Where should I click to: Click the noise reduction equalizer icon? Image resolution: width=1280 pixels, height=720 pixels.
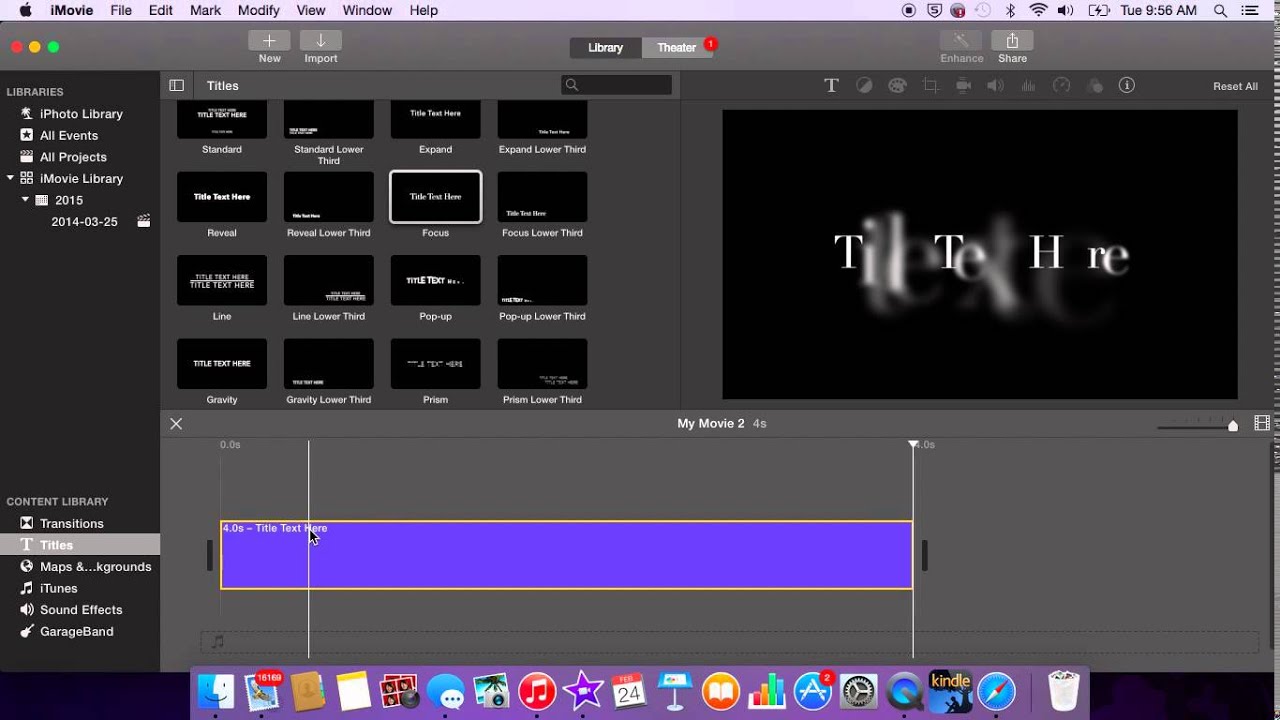pyautogui.click(x=1028, y=86)
